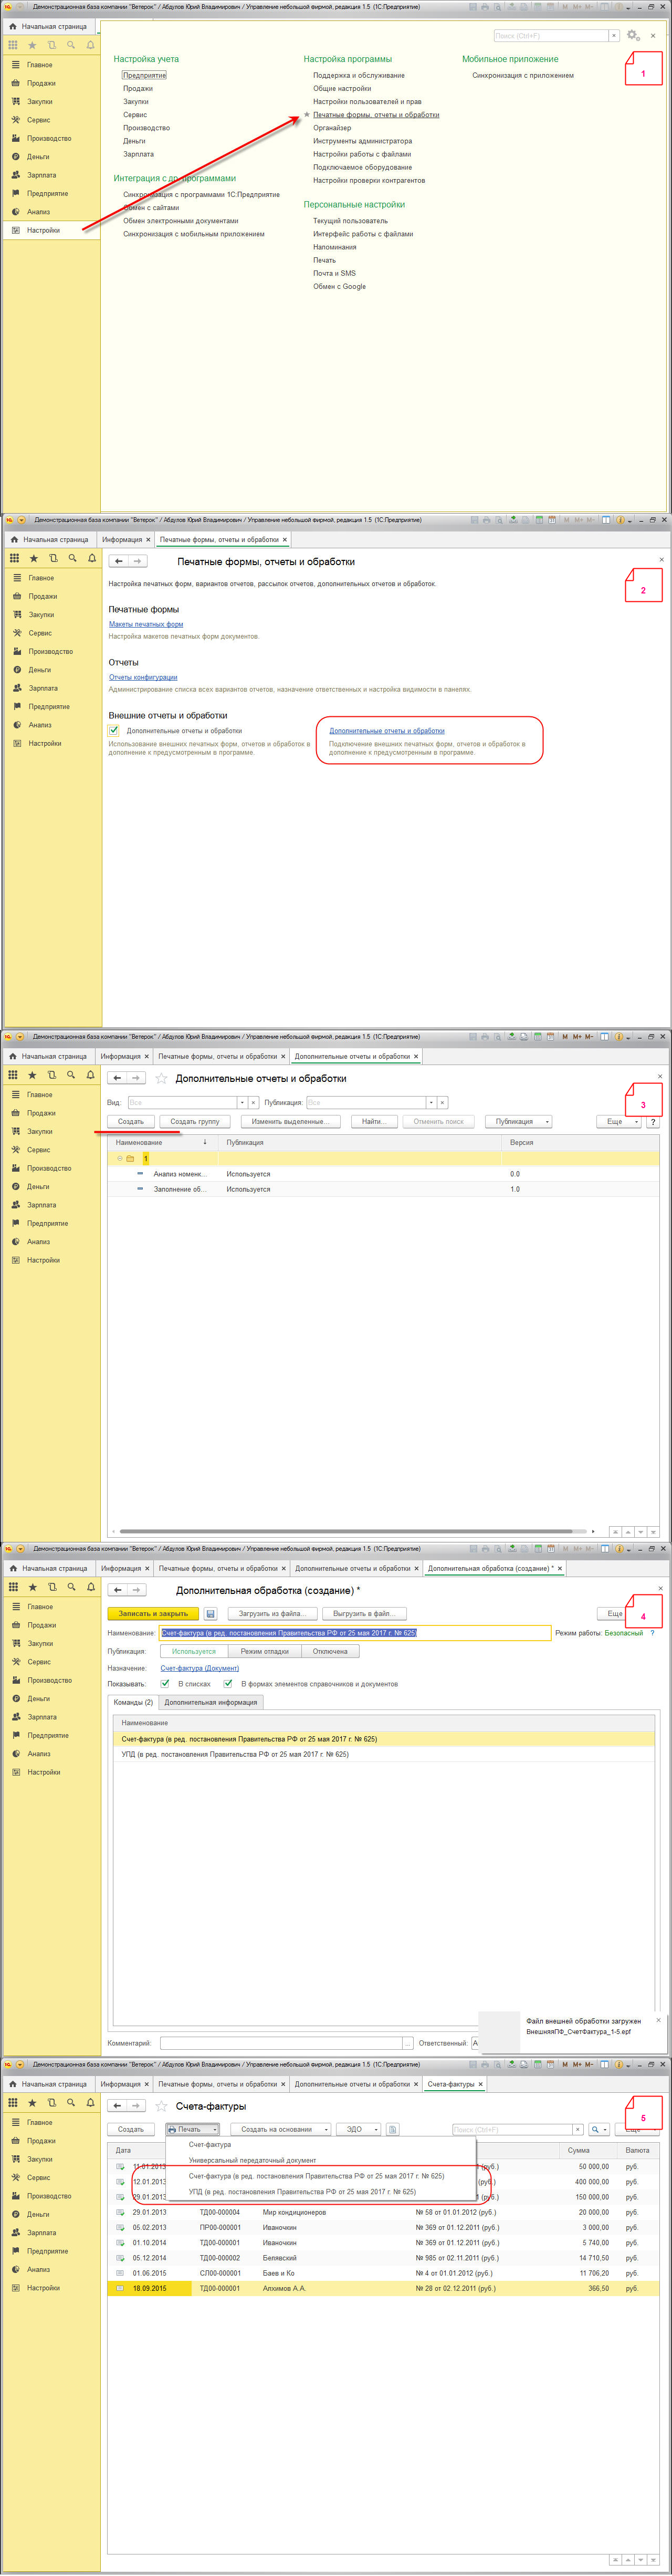Click the Наименование input field
This screenshot has width=672, height=2576.
[355, 1632]
